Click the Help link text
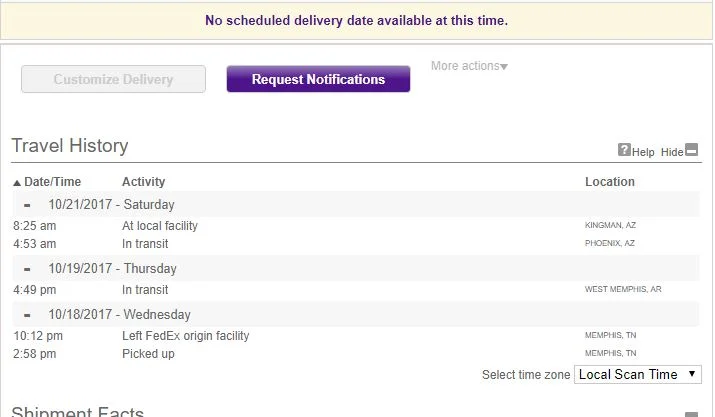This screenshot has height=417, width=715. (643, 152)
